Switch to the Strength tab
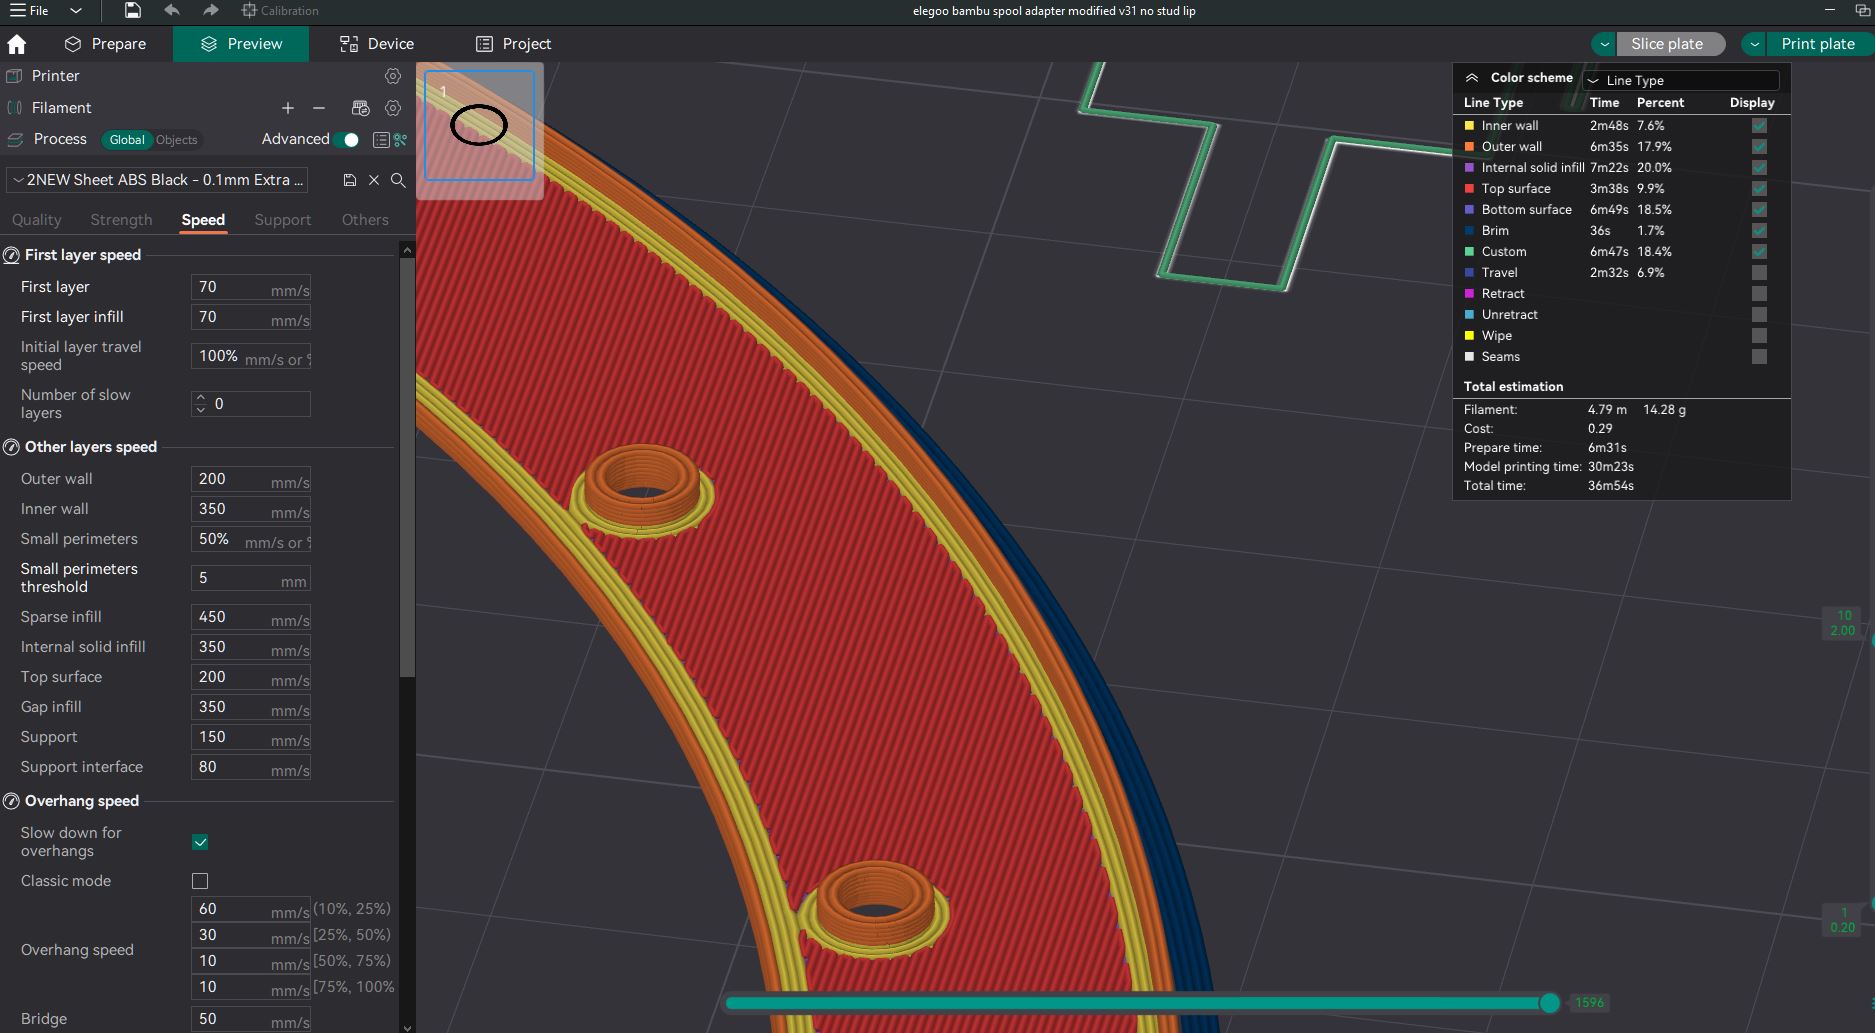 [121, 220]
